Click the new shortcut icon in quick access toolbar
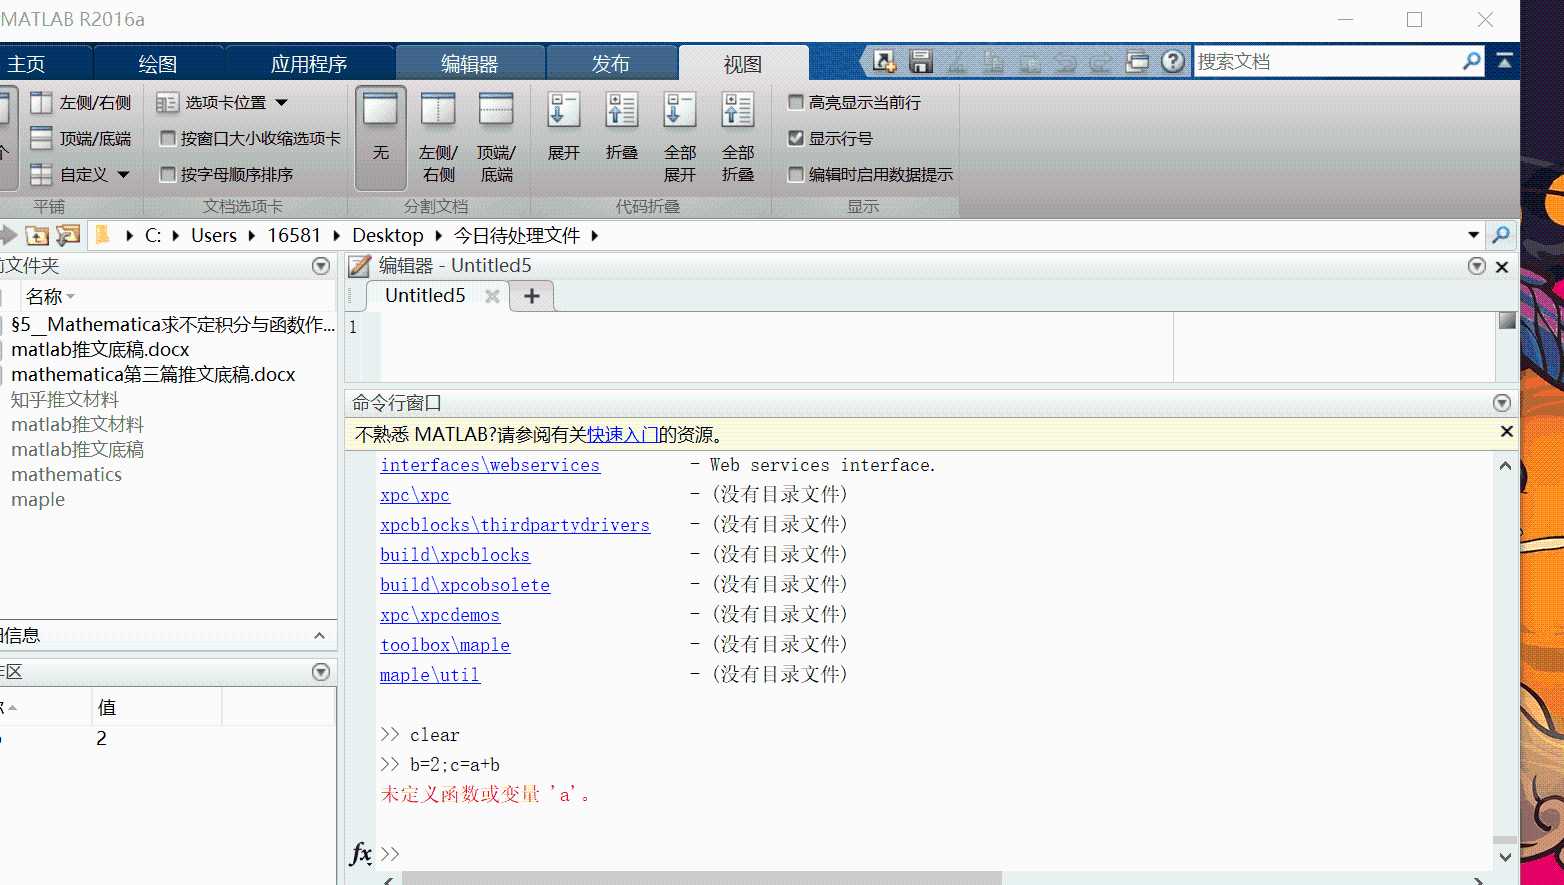 click(884, 62)
